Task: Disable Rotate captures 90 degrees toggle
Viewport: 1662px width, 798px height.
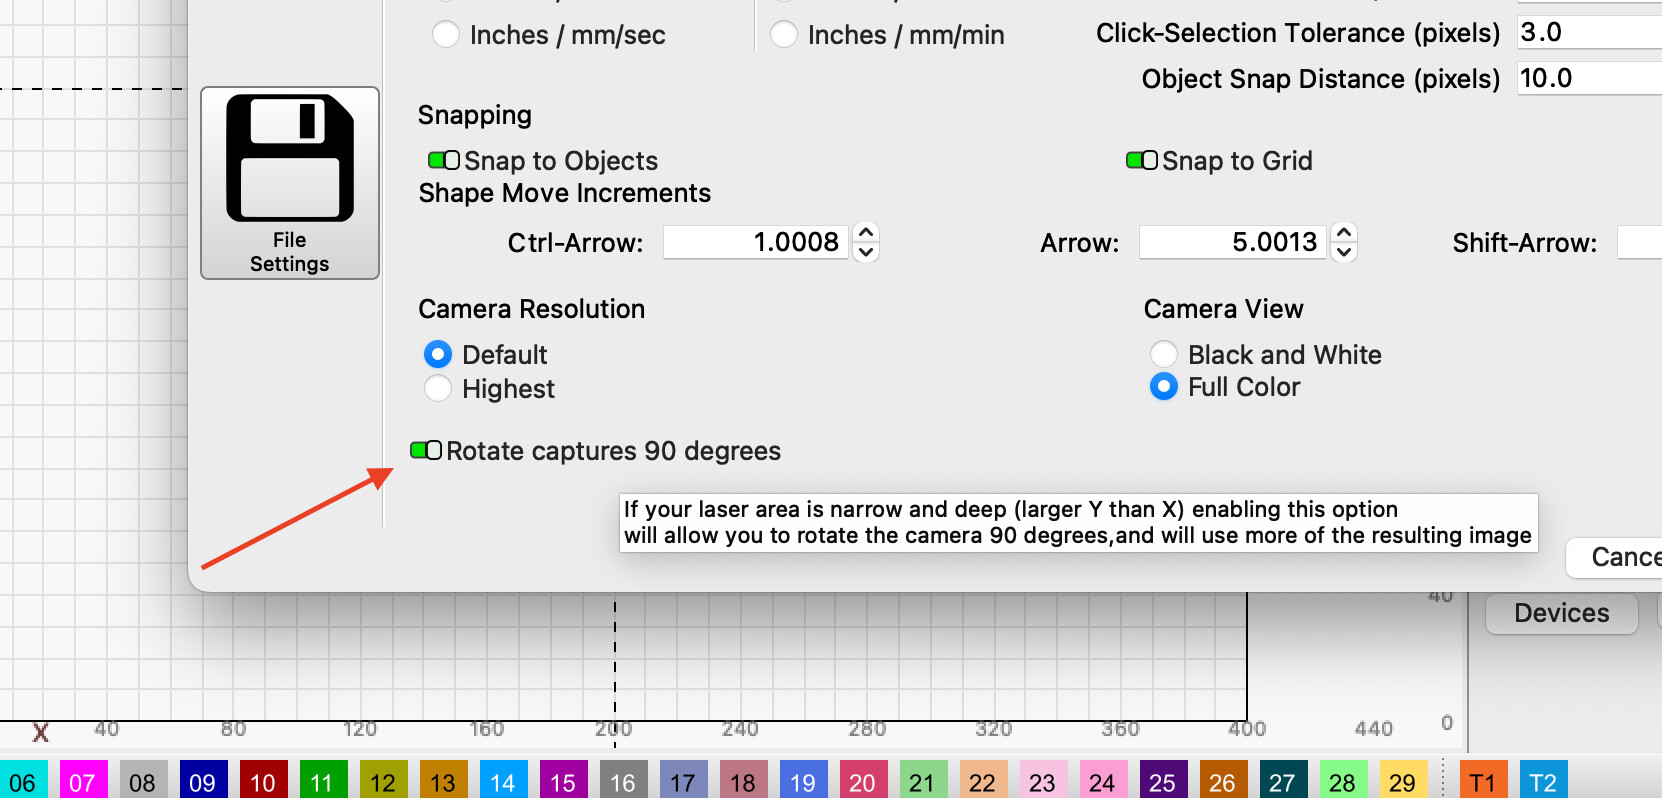Action: point(426,451)
